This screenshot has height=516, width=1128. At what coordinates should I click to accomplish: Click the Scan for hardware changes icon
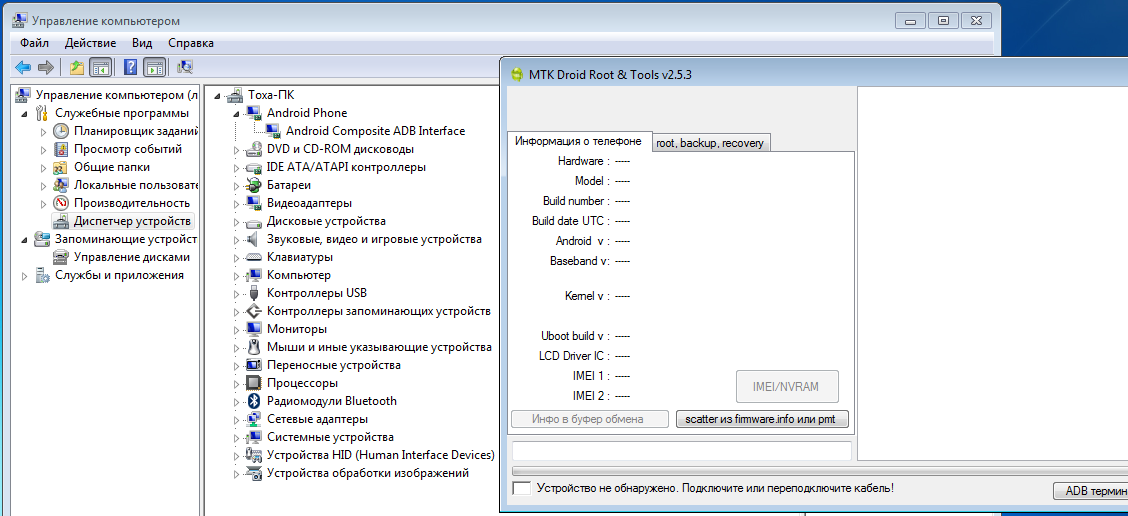point(185,67)
